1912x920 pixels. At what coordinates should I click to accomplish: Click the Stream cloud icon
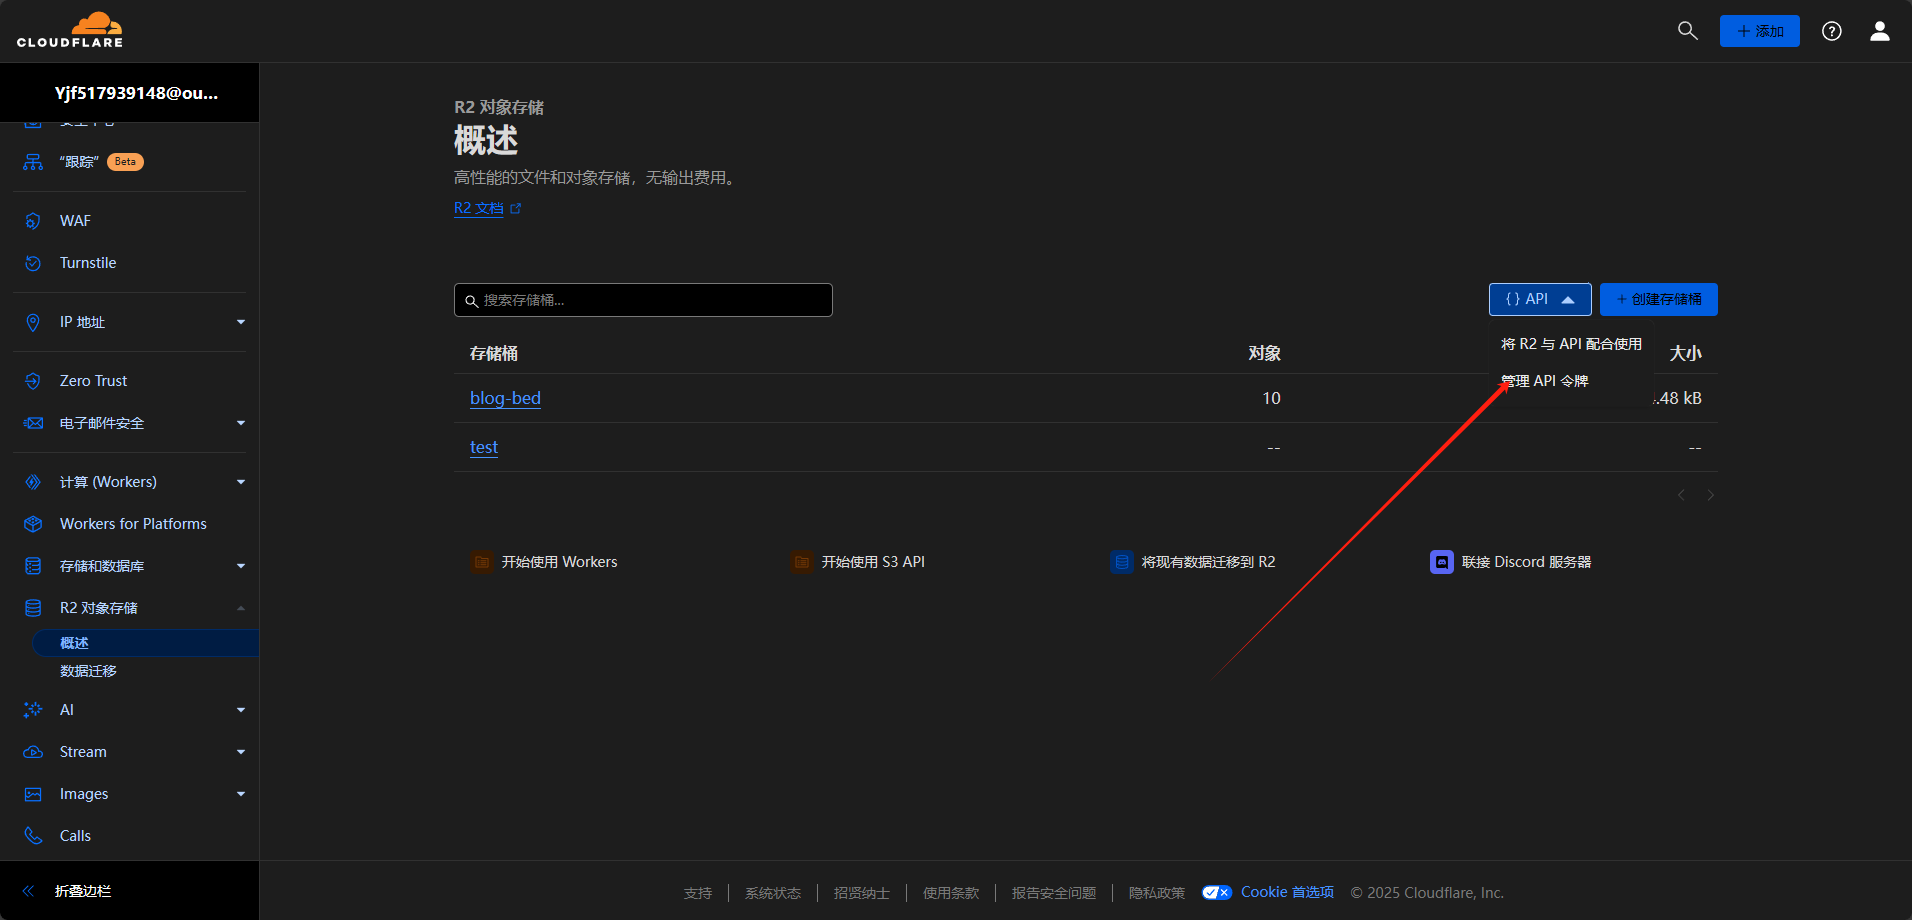[x=33, y=752]
